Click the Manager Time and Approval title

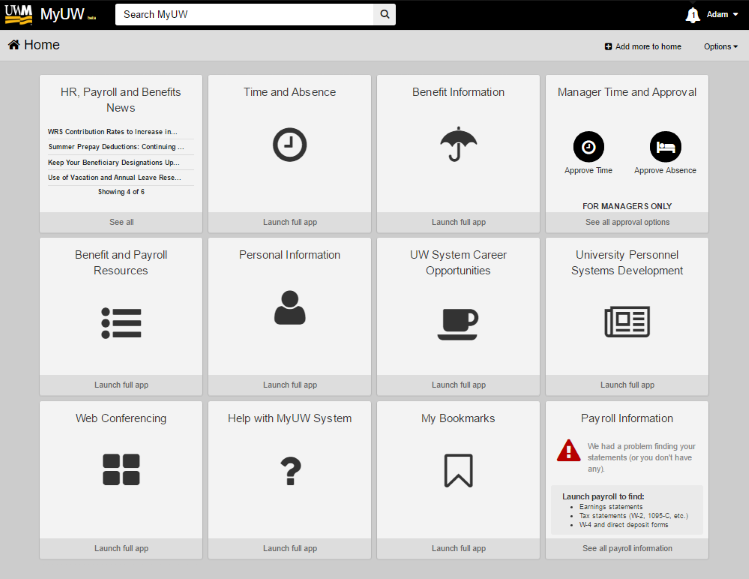click(627, 92)
